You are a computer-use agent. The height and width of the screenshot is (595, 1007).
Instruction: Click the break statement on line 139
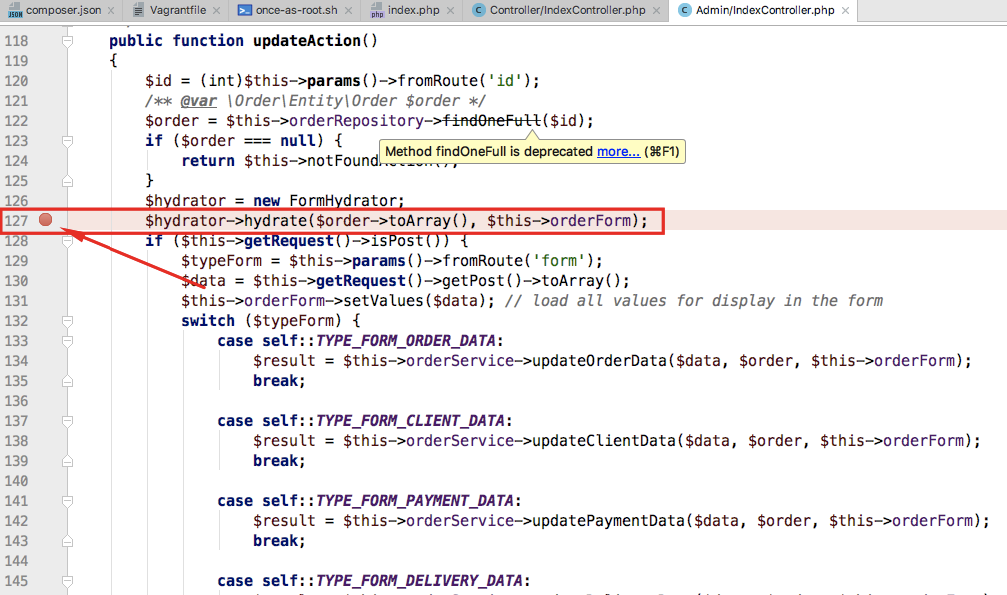click(279, 461)
